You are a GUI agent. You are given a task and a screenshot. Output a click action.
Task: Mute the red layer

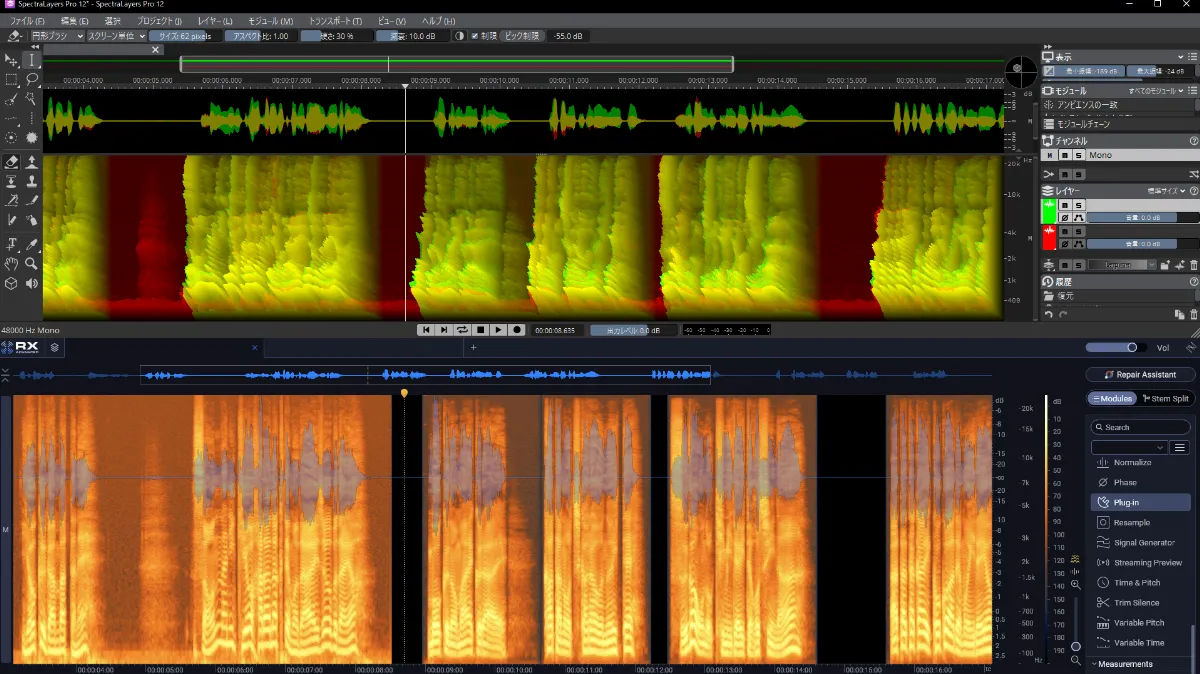[1065, 232]
